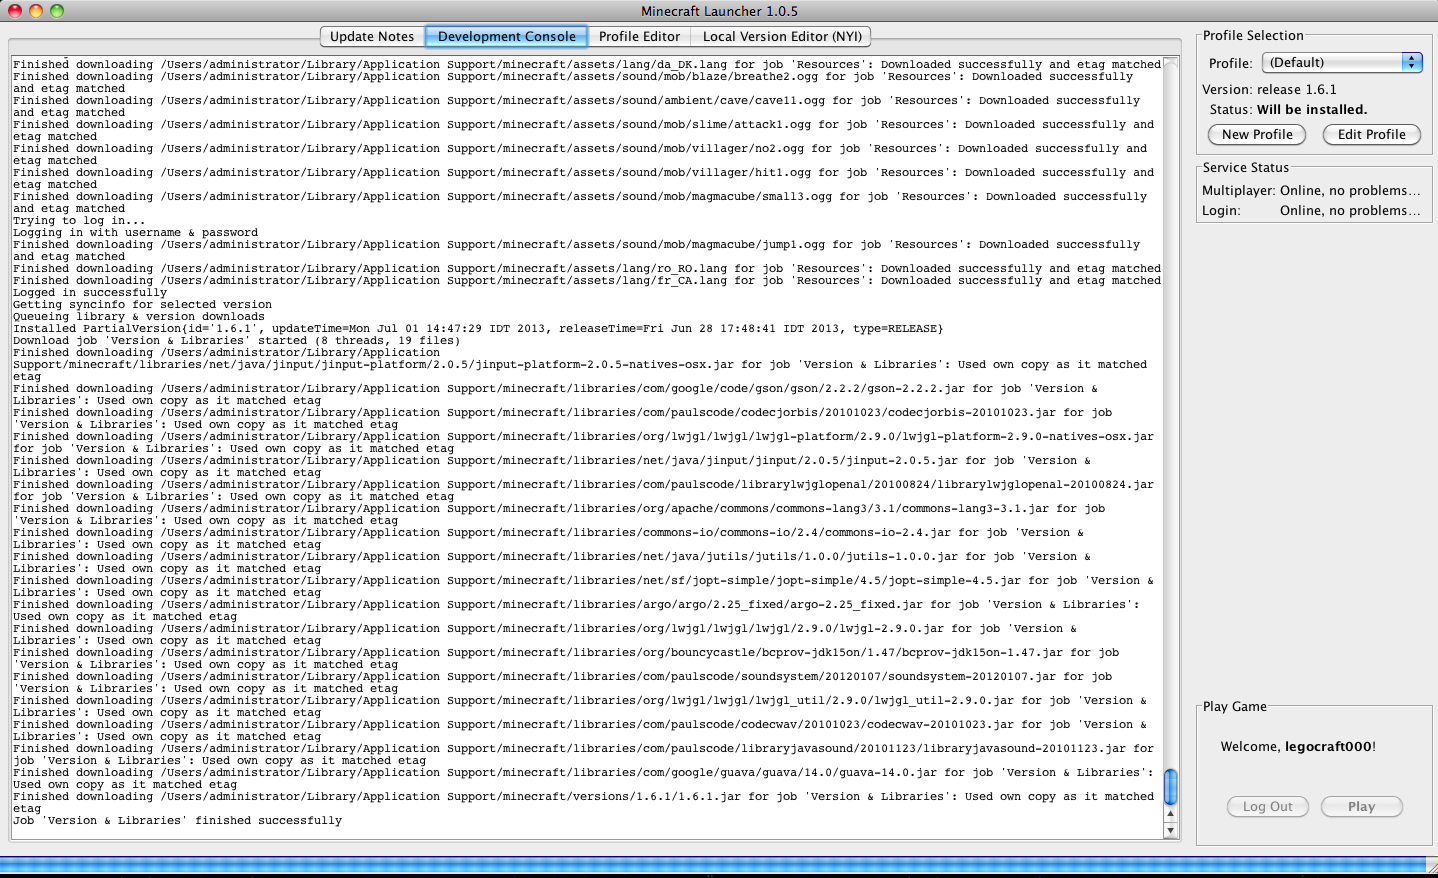This screenshot has height=878, width=1438.
Task: Click the 'Will be installed.' status text
Action: click(x=1312, y=110)
